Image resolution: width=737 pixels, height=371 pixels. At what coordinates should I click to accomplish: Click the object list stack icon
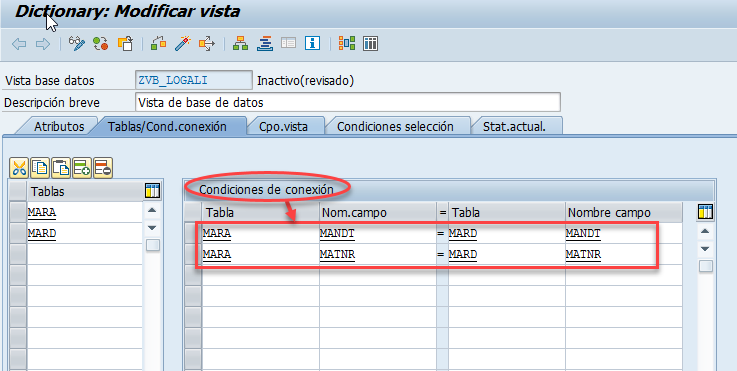coord(265,43)
